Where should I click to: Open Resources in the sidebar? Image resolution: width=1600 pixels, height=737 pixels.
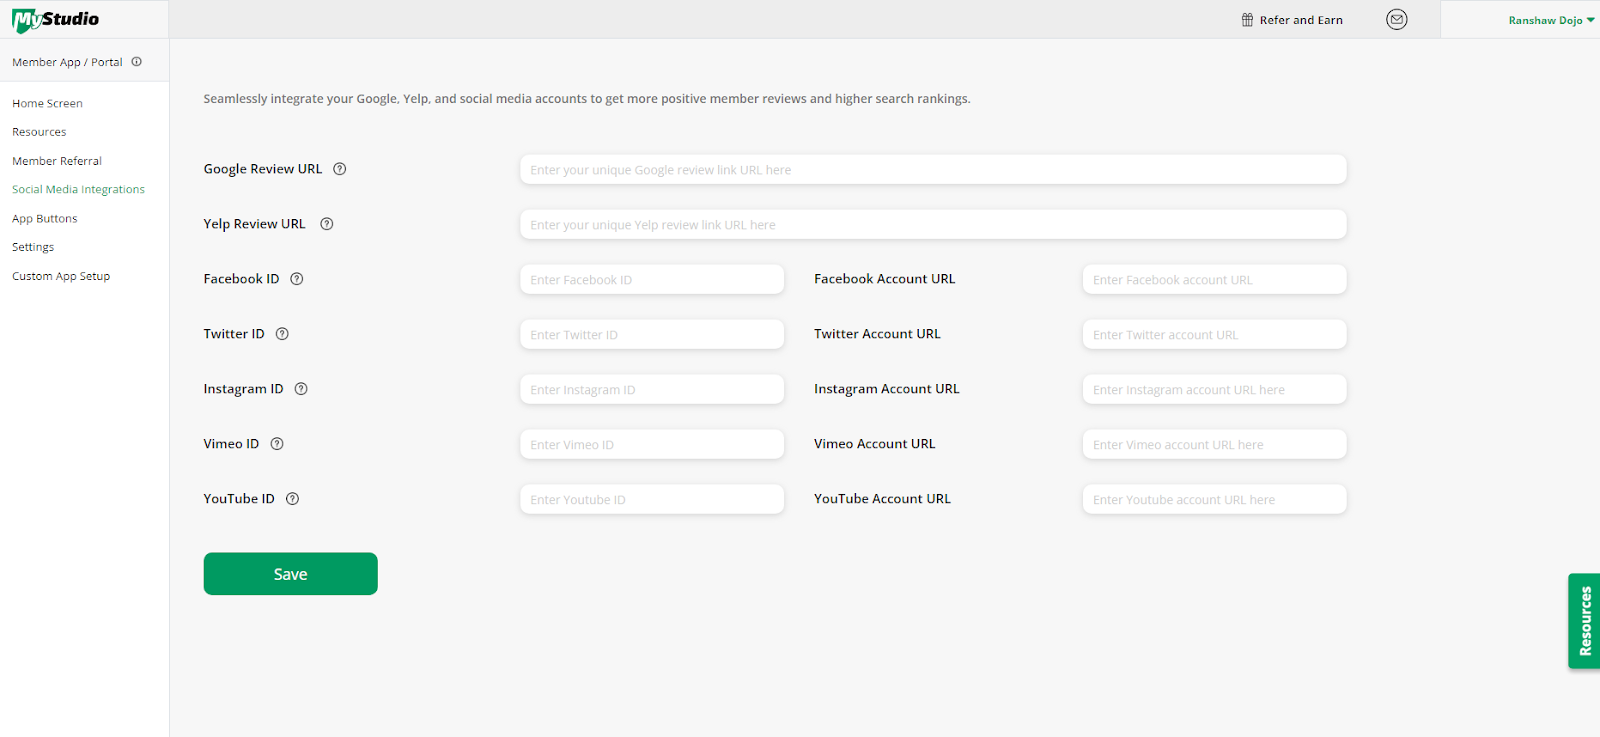point(39,132)
